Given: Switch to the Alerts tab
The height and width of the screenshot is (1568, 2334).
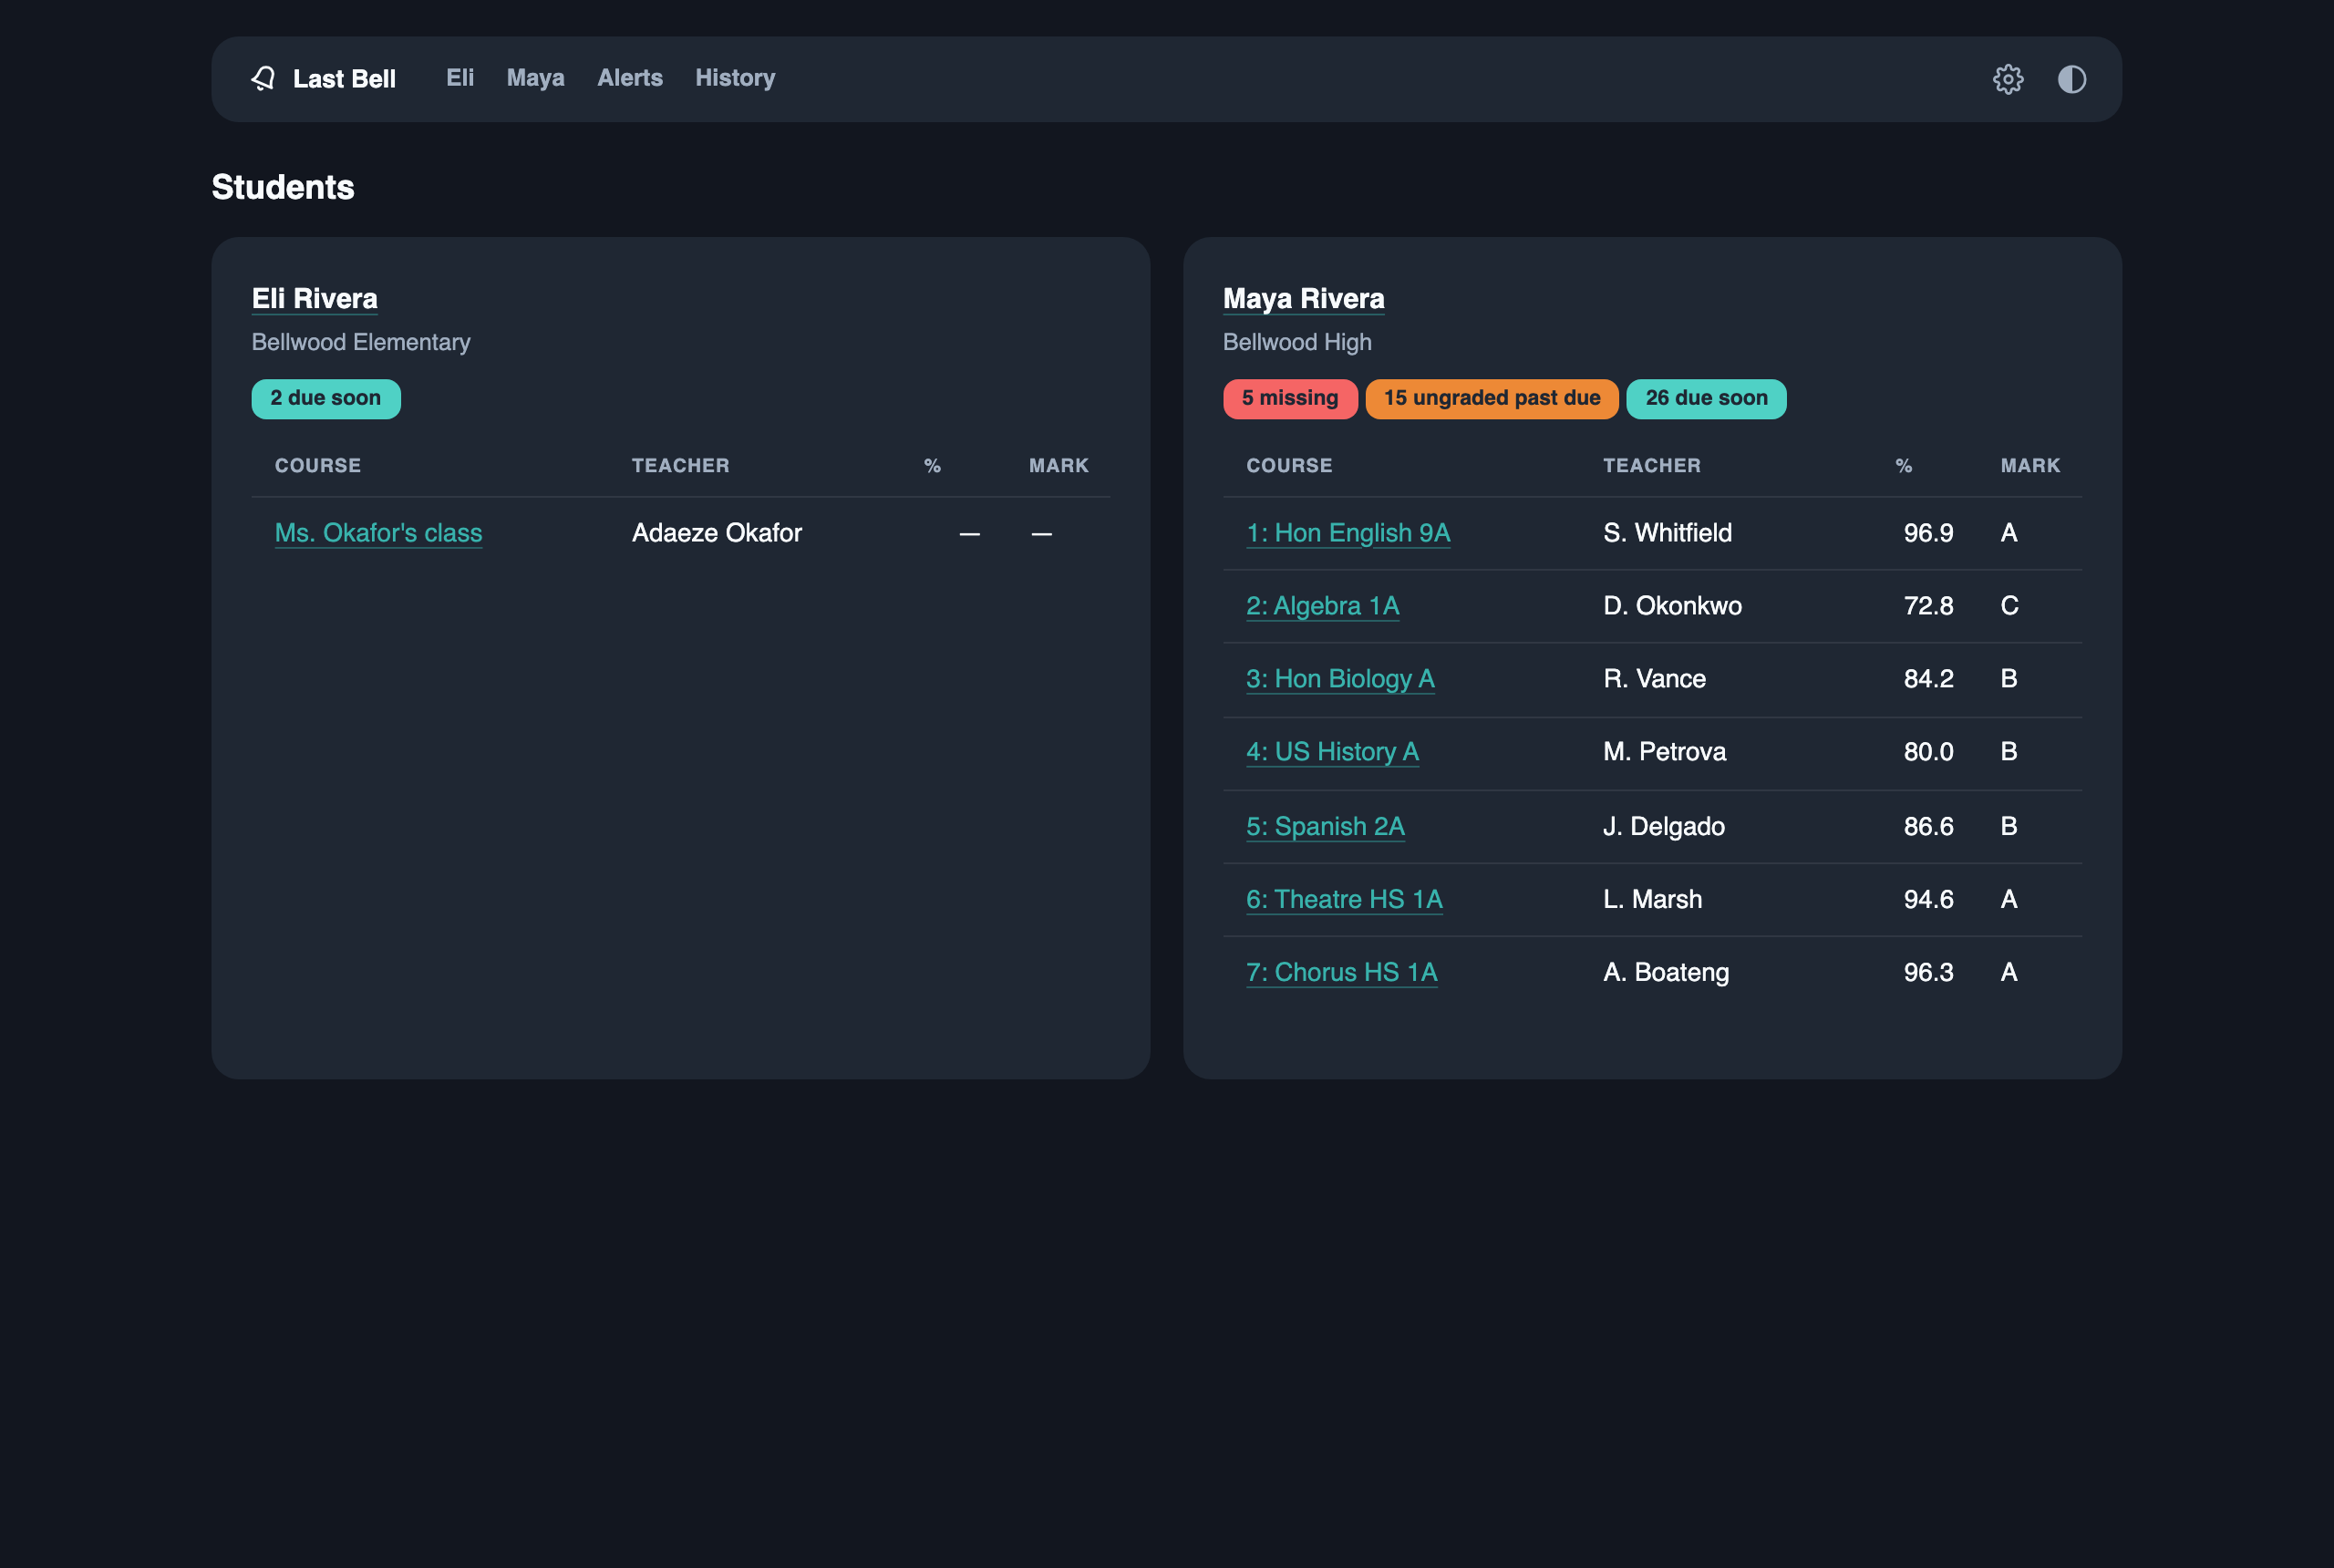Looking at the screenshot, I should point(630,78).
